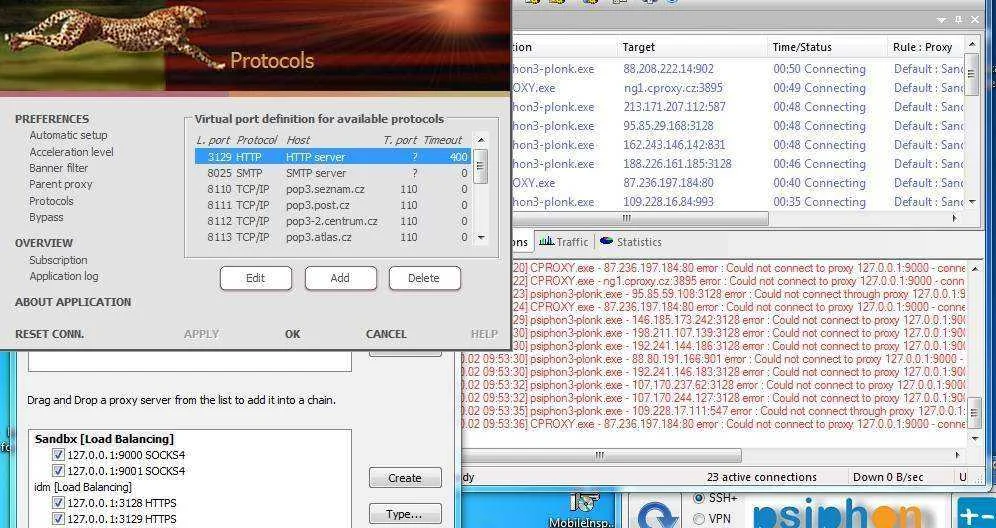Click the Edit button for protocols
This screenshot has width=996, height=528.
pos(255,278)
